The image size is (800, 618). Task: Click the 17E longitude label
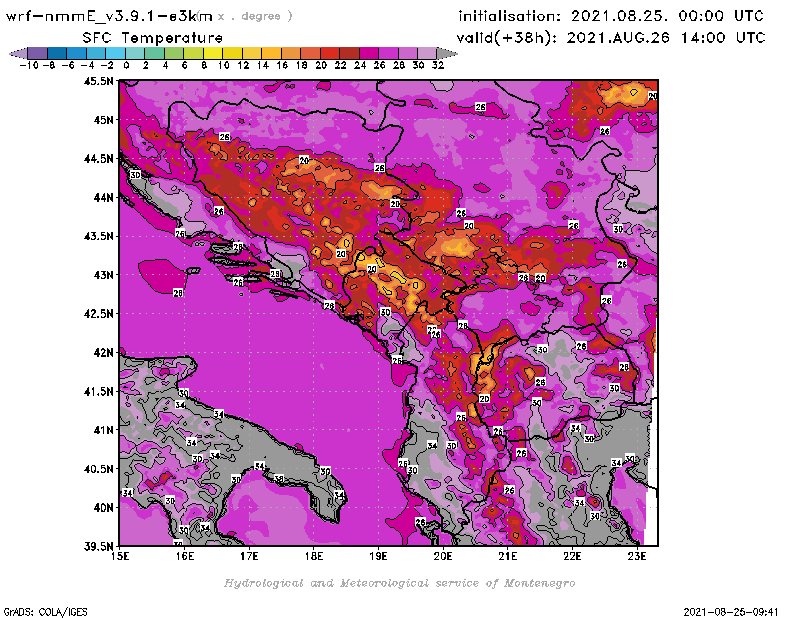point(249,556)
